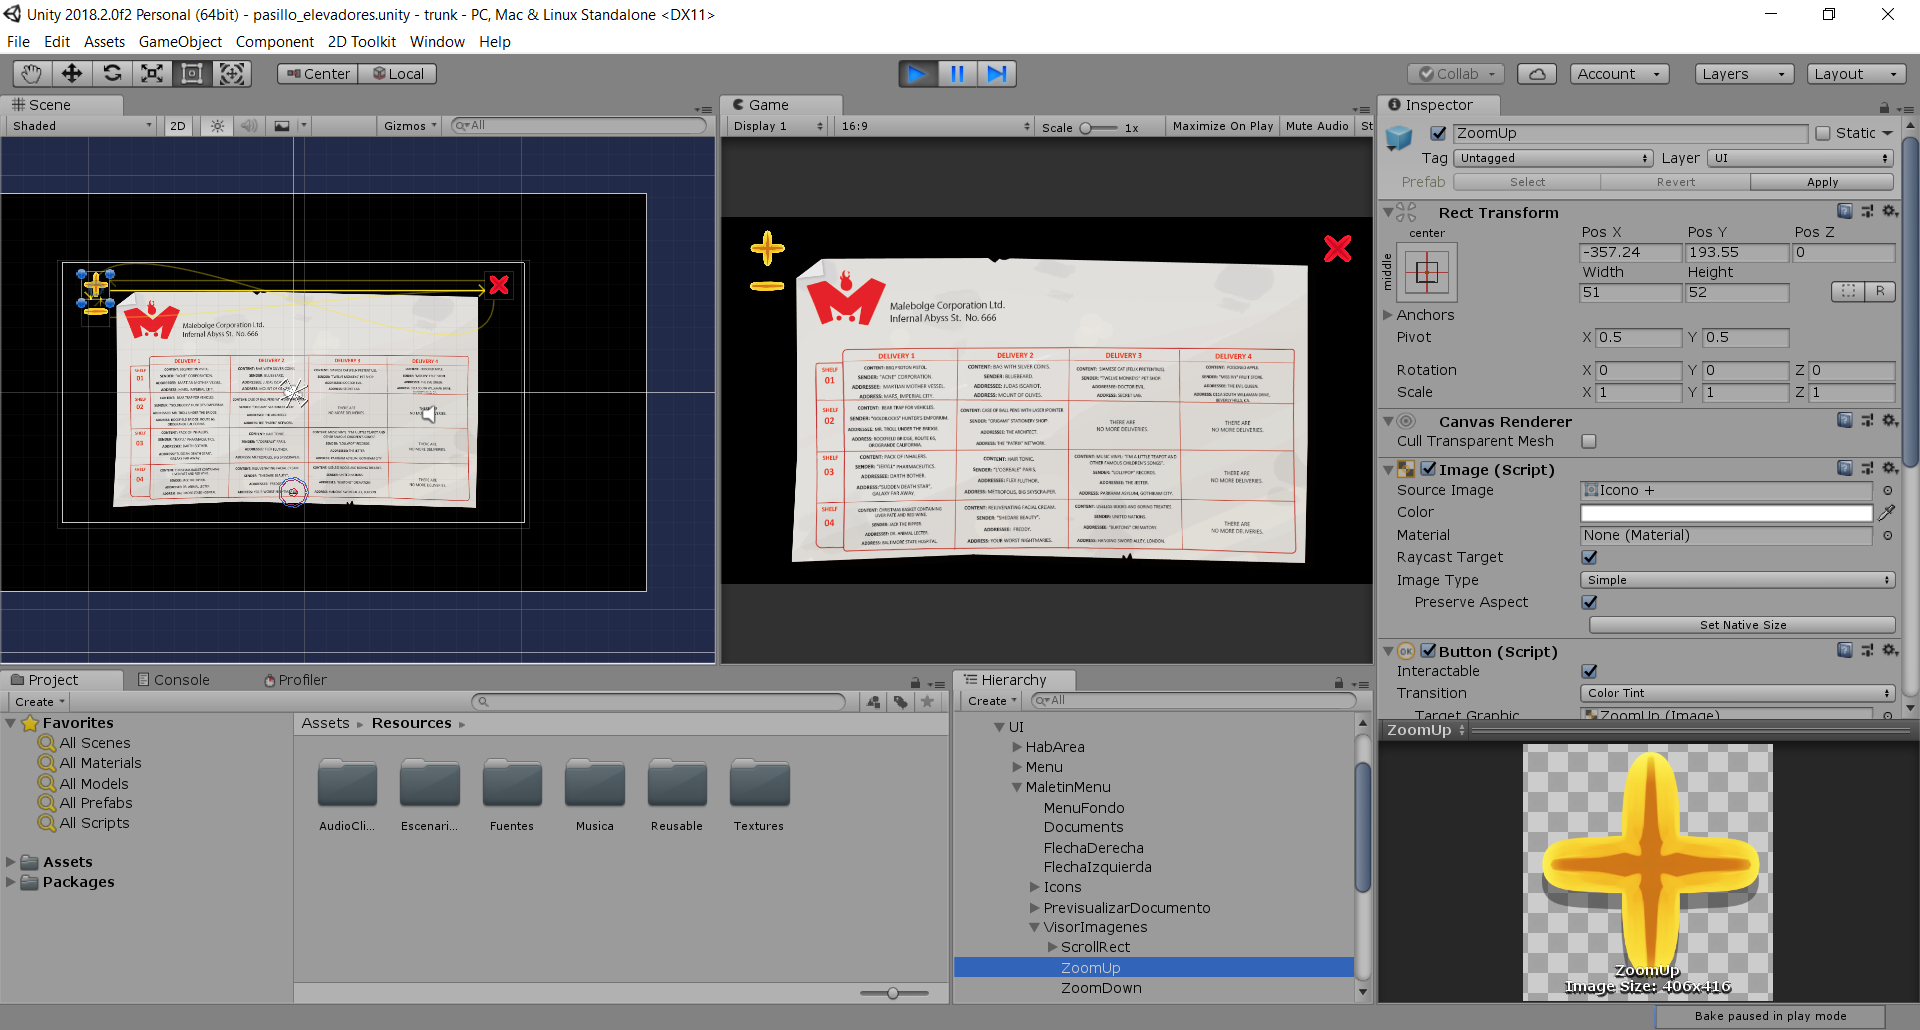Open the cloud services icon

(x=1537, y=74)
